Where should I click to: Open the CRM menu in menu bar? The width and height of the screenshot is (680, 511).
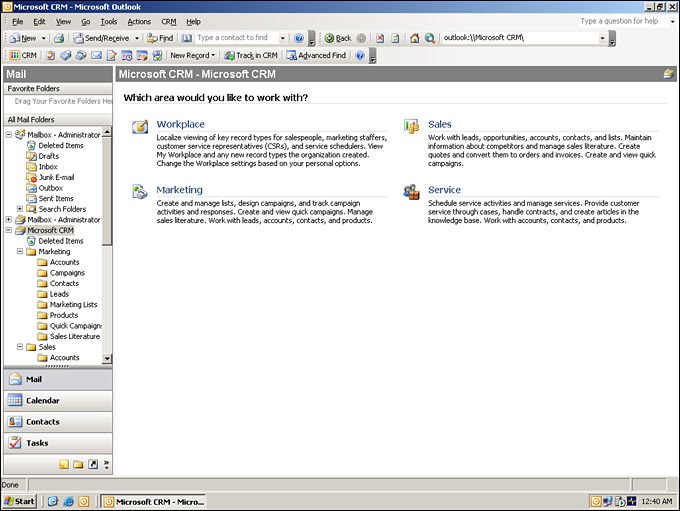tap(169, 22)
